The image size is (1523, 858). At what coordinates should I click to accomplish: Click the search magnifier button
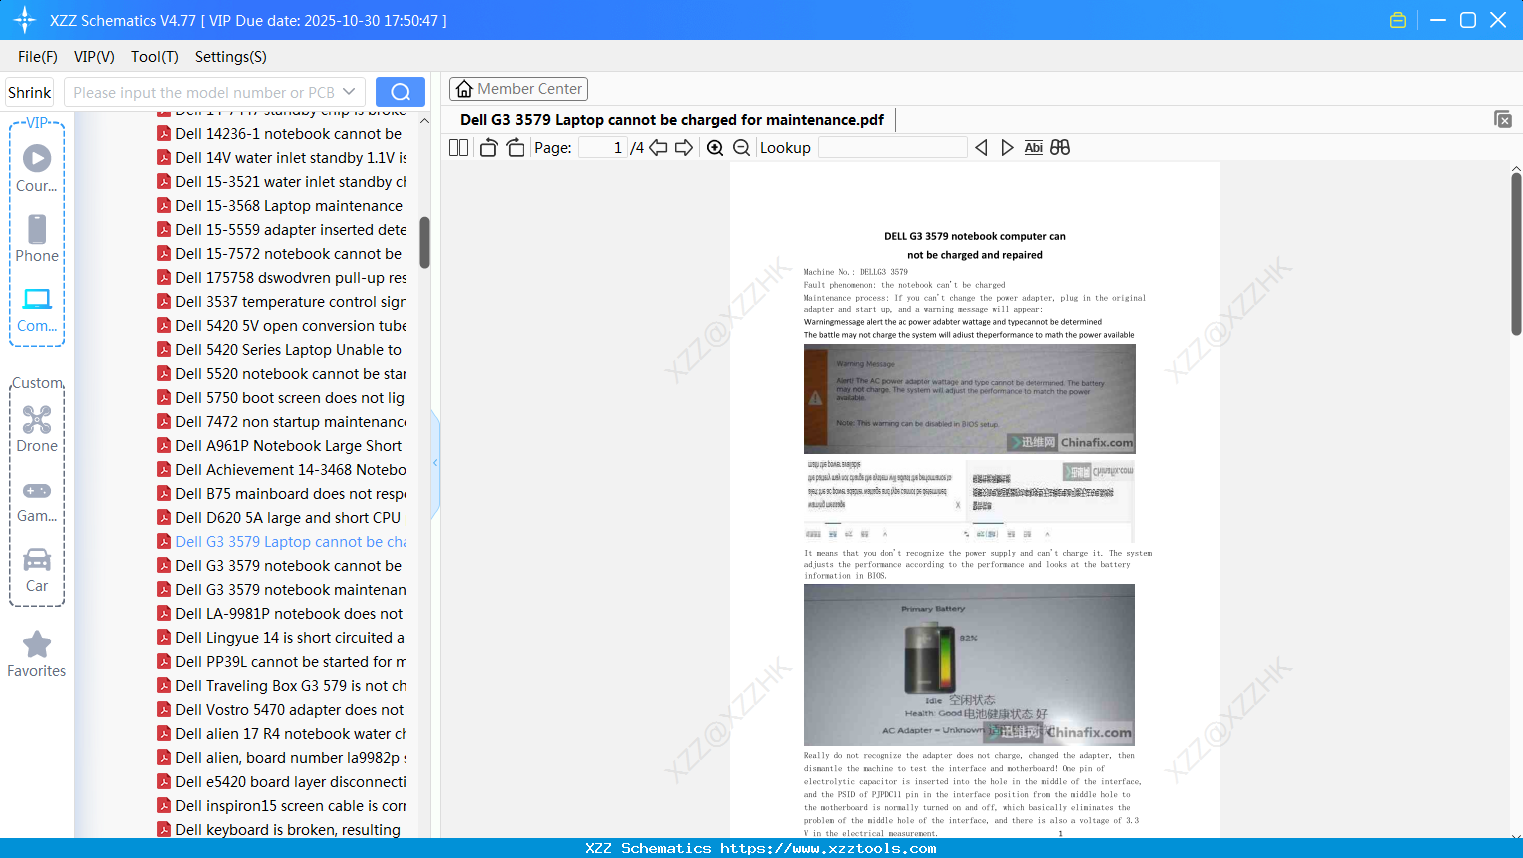click(x=400, y=92)
